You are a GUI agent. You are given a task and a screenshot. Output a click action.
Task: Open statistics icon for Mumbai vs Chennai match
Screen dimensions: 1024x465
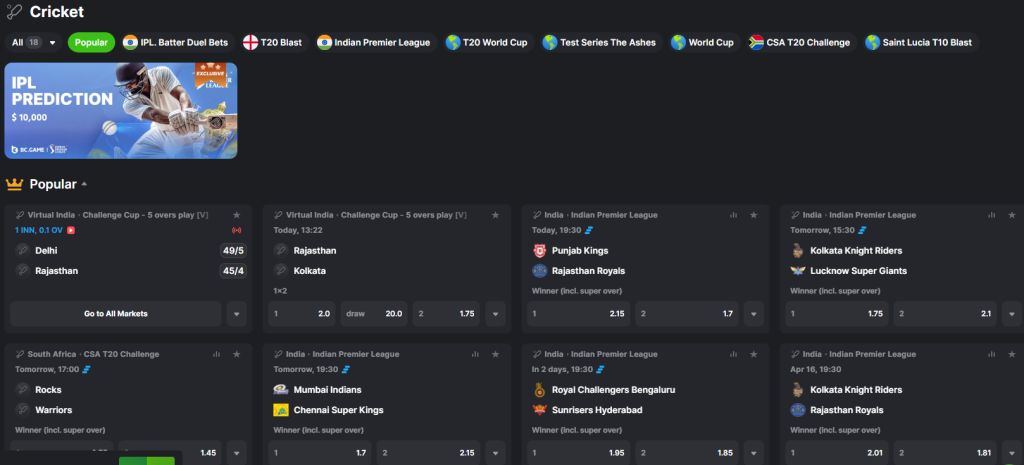475,354
